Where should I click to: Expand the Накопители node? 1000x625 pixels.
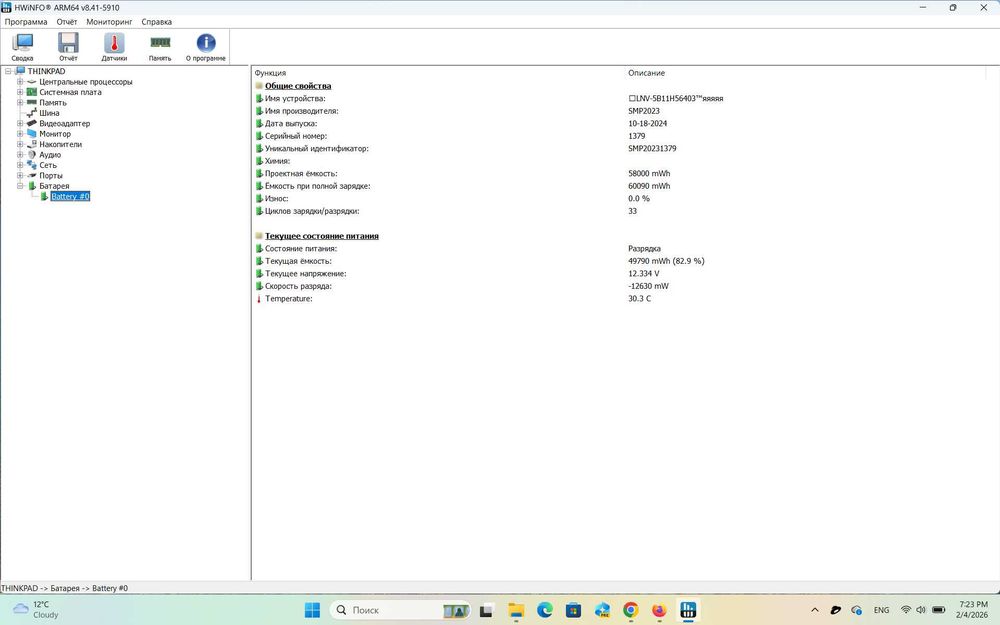(x=20, y=144)
